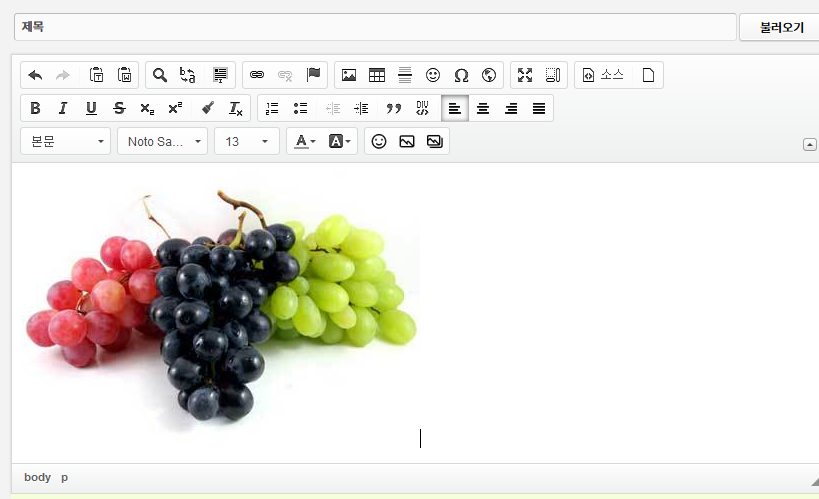Viewport: 819px width, 499px height.
Task: Maximize the editor to fullscreen
Action: click(x=525, y=75)
